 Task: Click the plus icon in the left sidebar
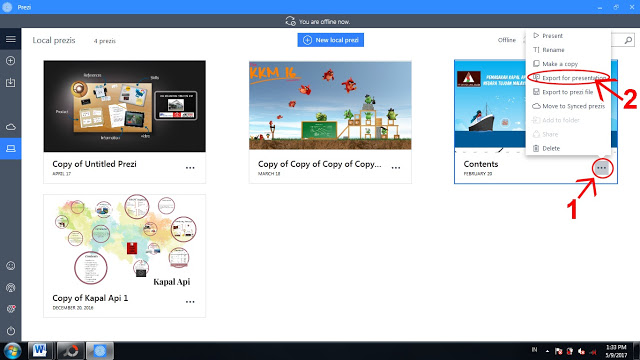click(x=11, y=61)
